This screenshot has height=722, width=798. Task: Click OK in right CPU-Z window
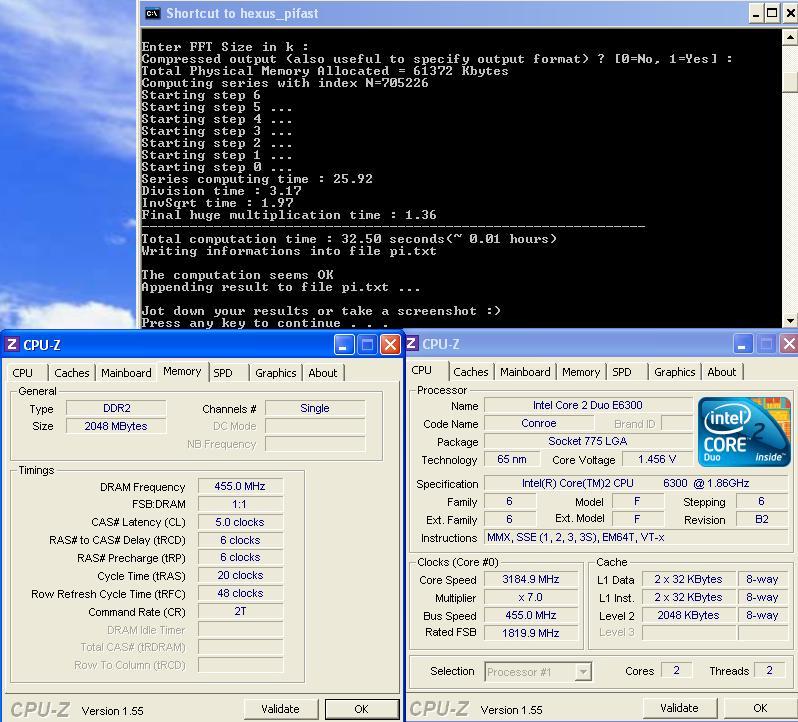760,708
